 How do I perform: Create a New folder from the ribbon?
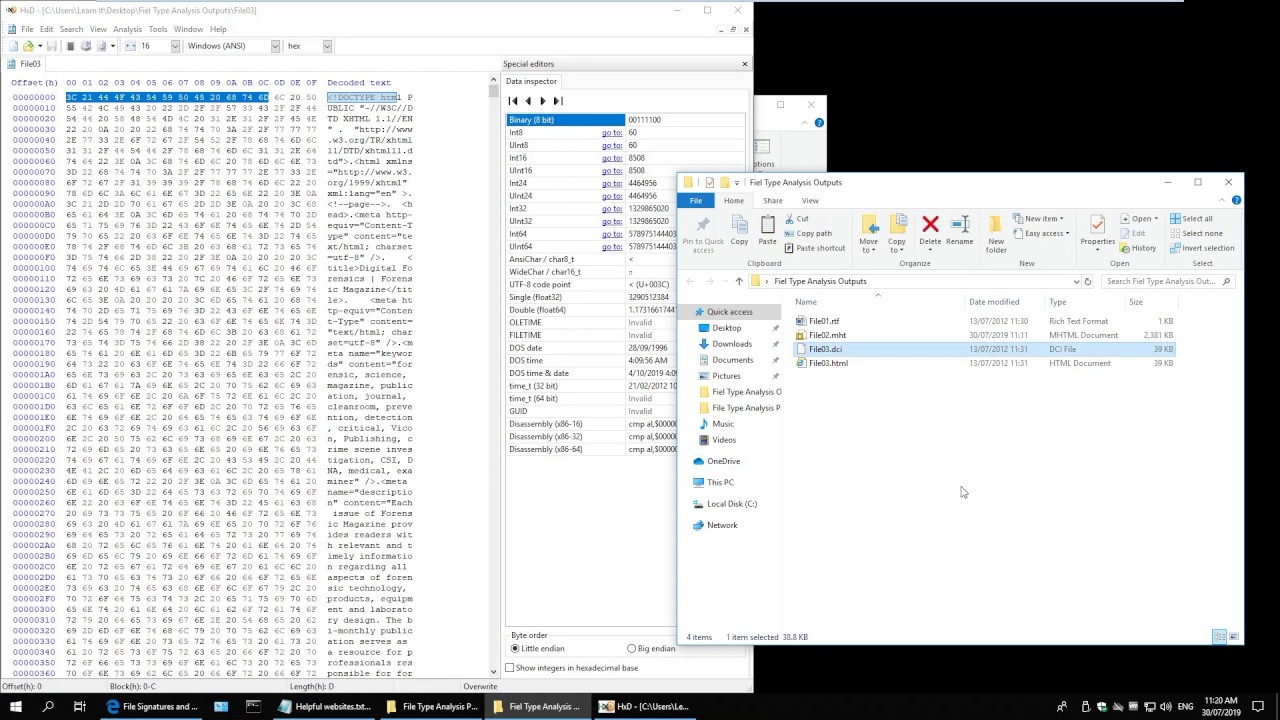(996, 232)
